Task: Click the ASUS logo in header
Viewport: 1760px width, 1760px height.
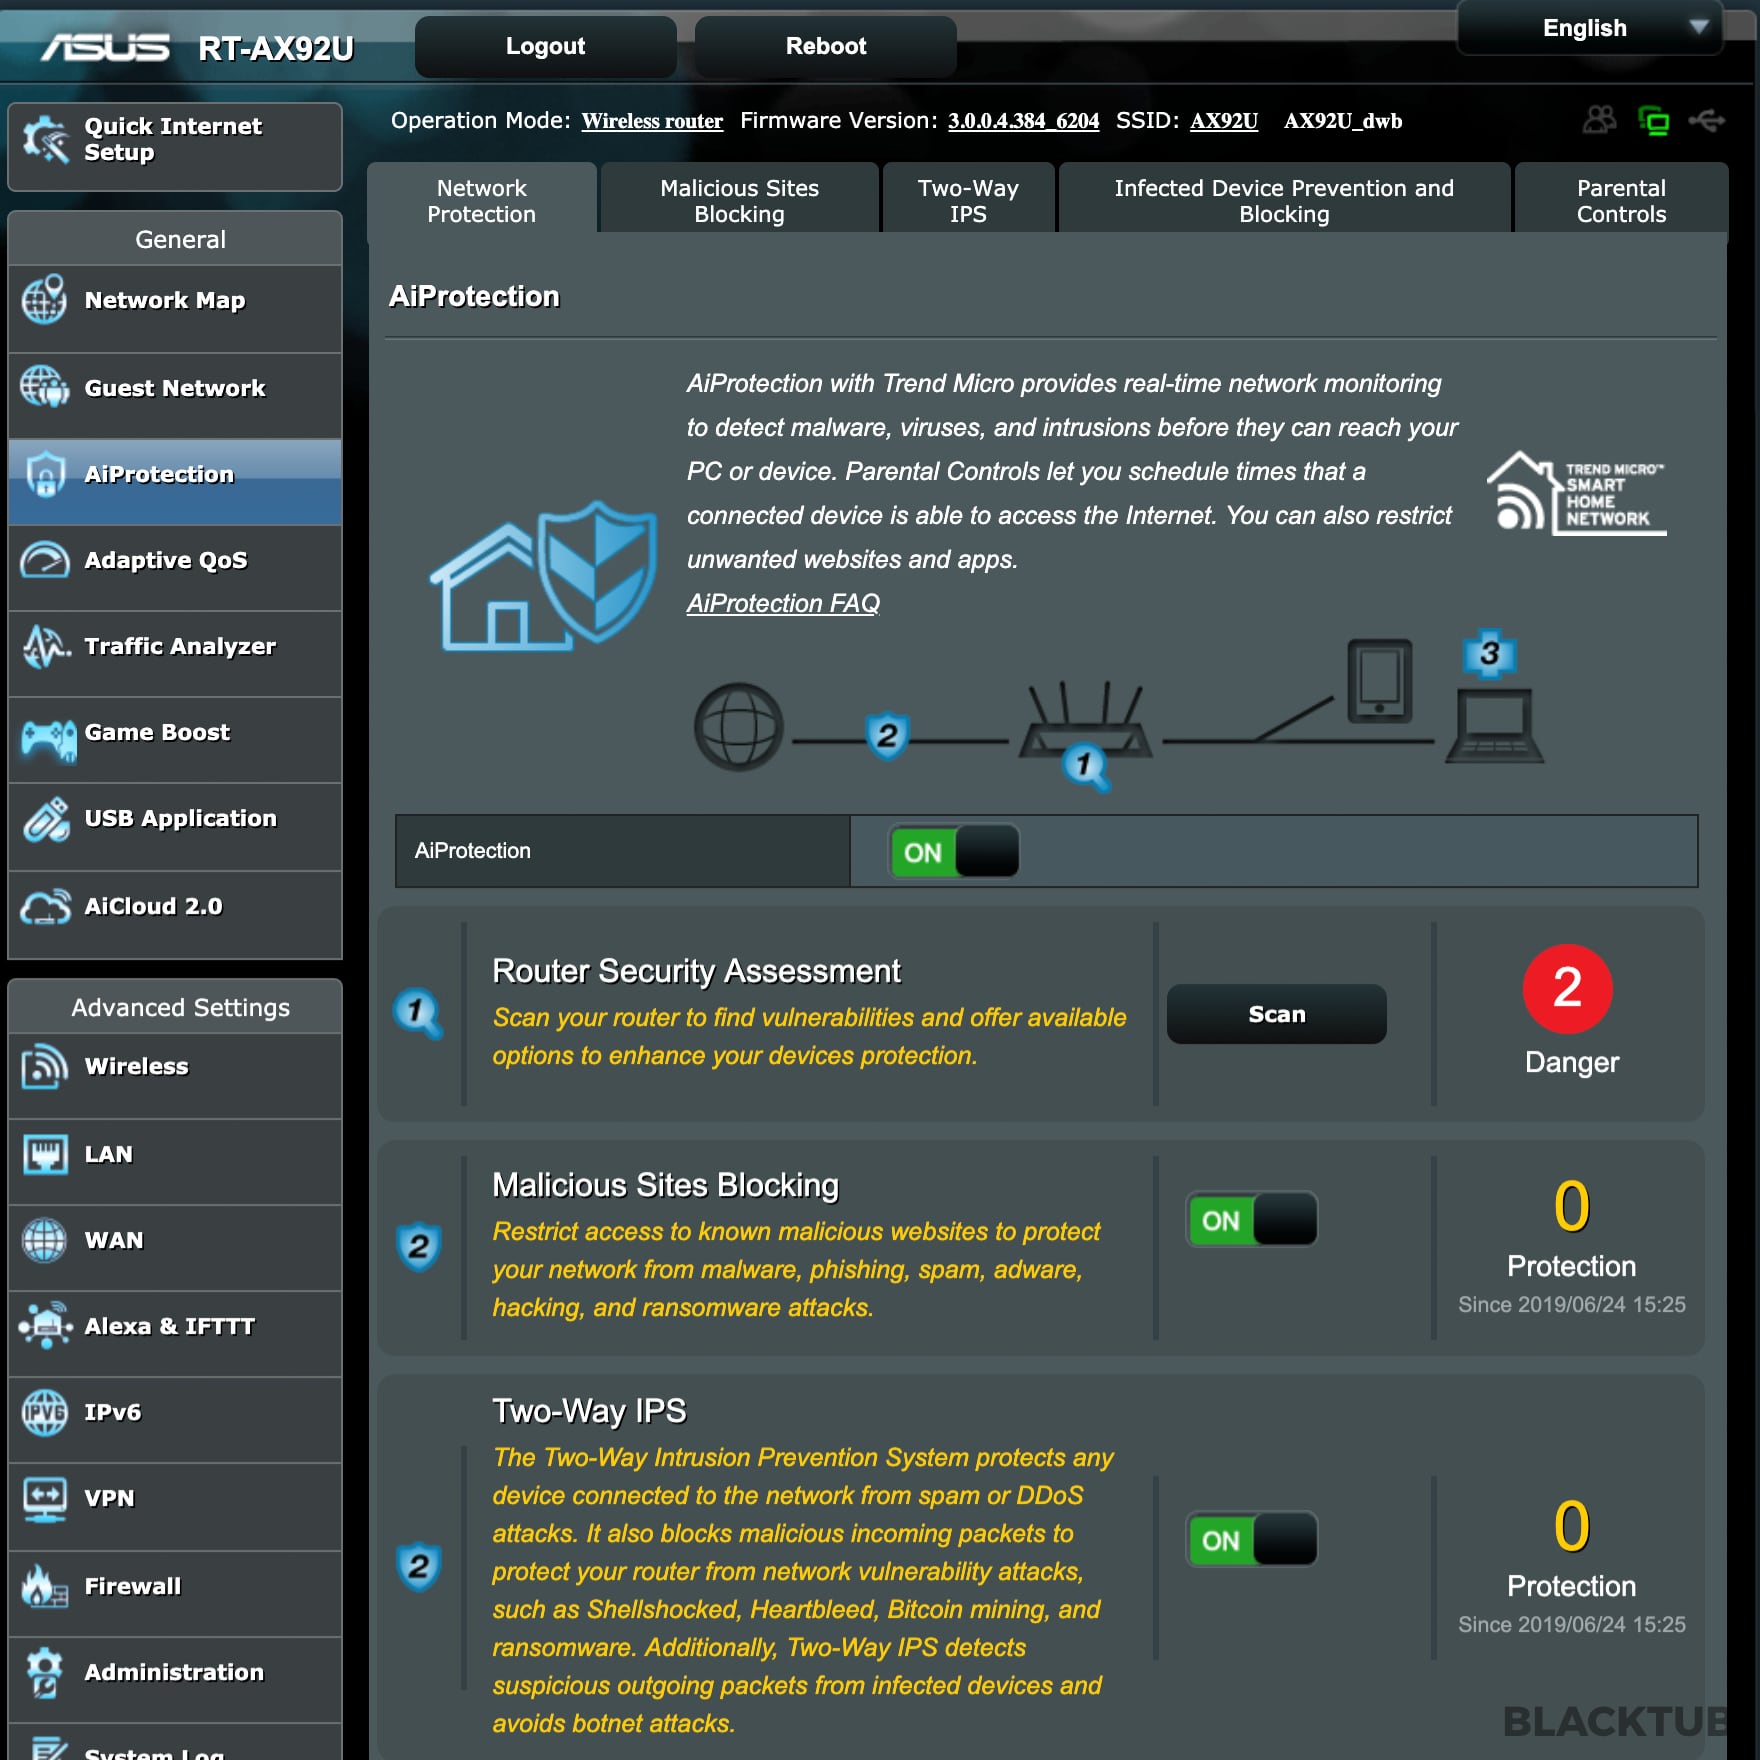Action: pos(106,46)
